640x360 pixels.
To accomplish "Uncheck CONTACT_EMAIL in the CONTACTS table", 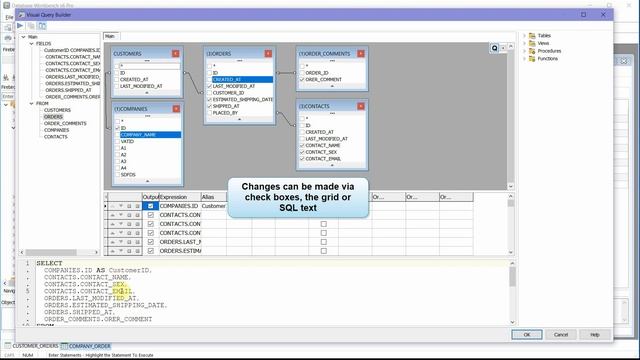I will click(302, 159).
